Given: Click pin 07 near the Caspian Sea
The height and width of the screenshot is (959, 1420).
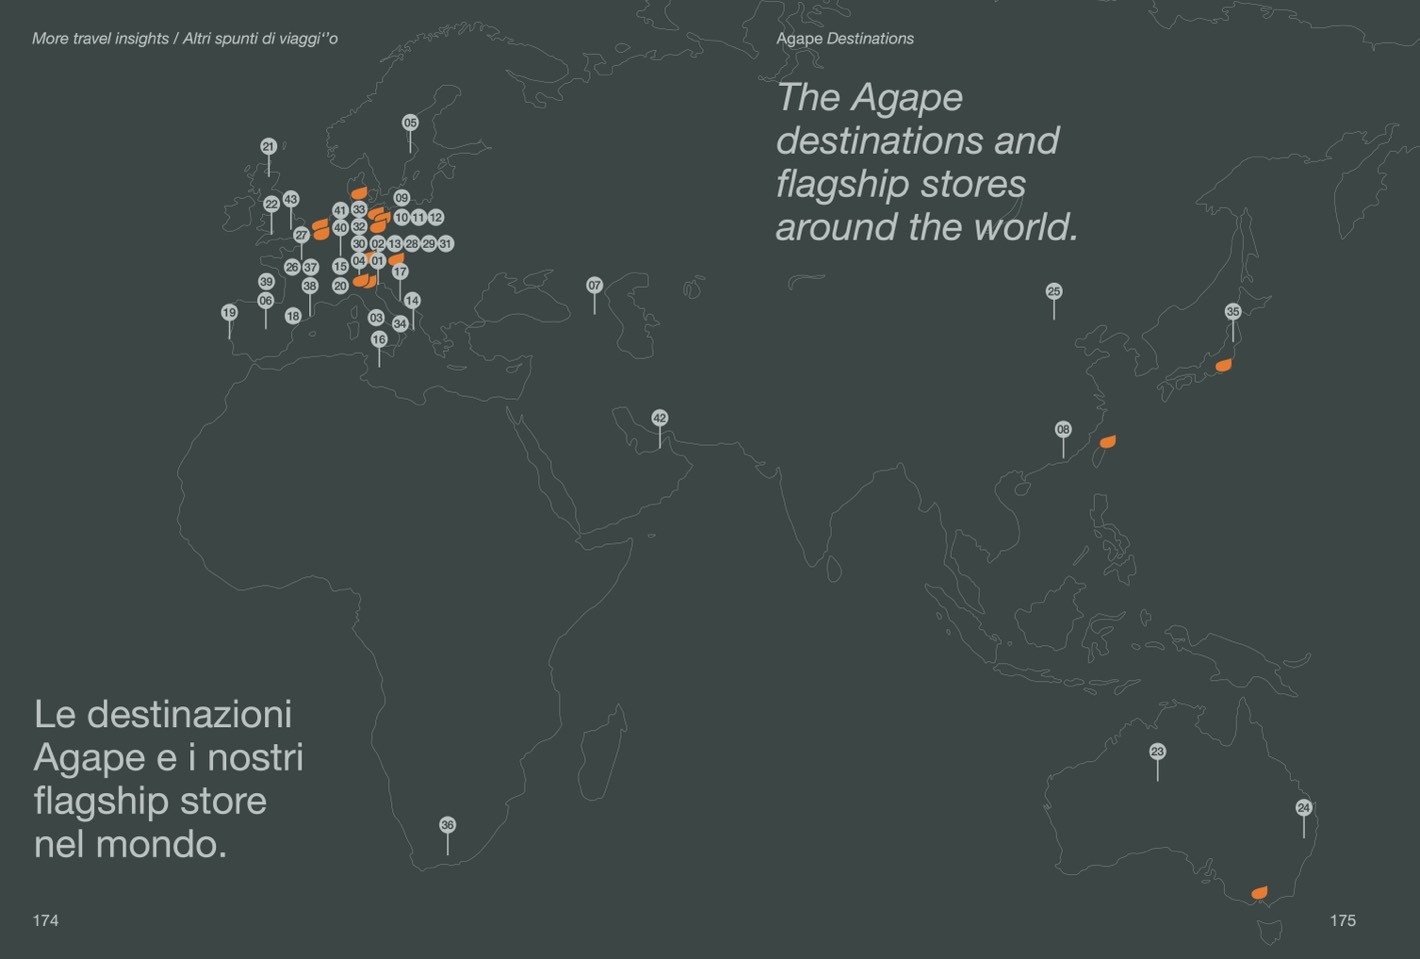Looking at the screenshot, I should point(594,286).
